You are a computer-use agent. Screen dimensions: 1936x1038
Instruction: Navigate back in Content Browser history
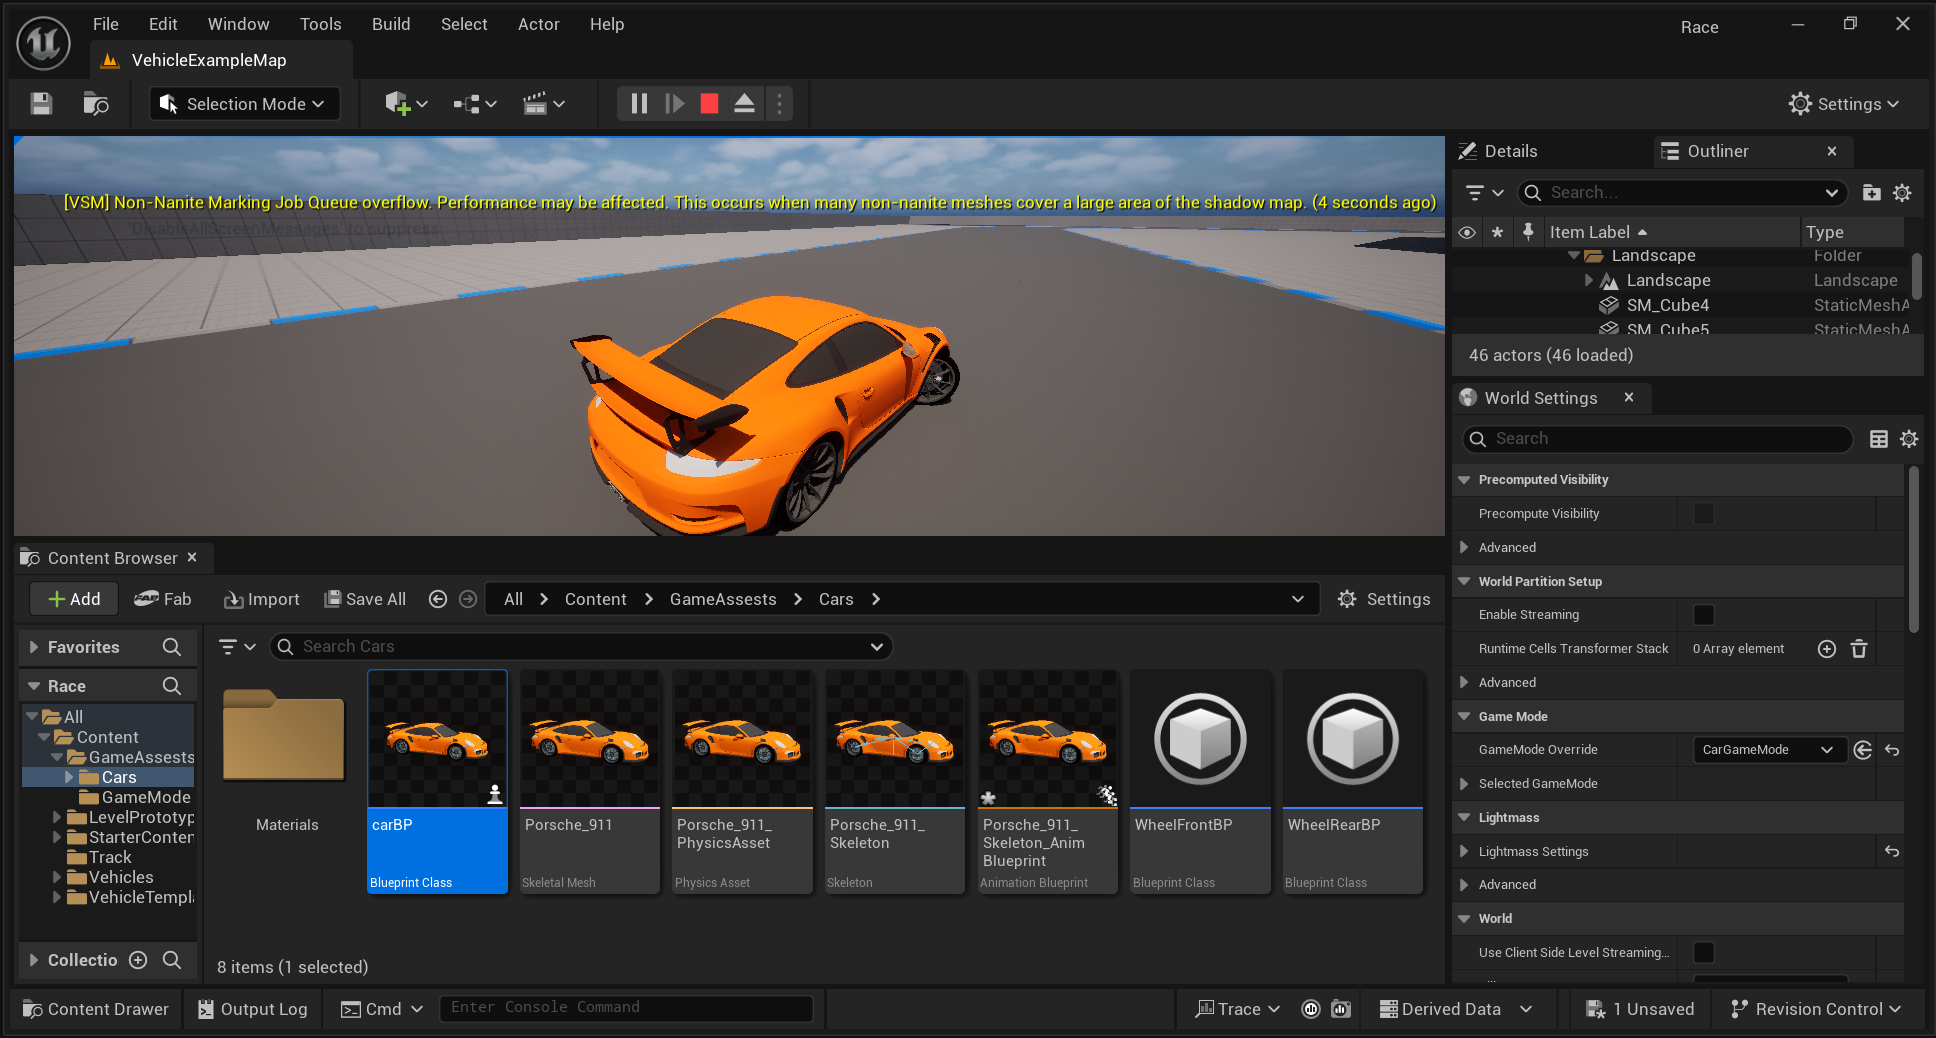pyautogui.click(x=438, y=599)
